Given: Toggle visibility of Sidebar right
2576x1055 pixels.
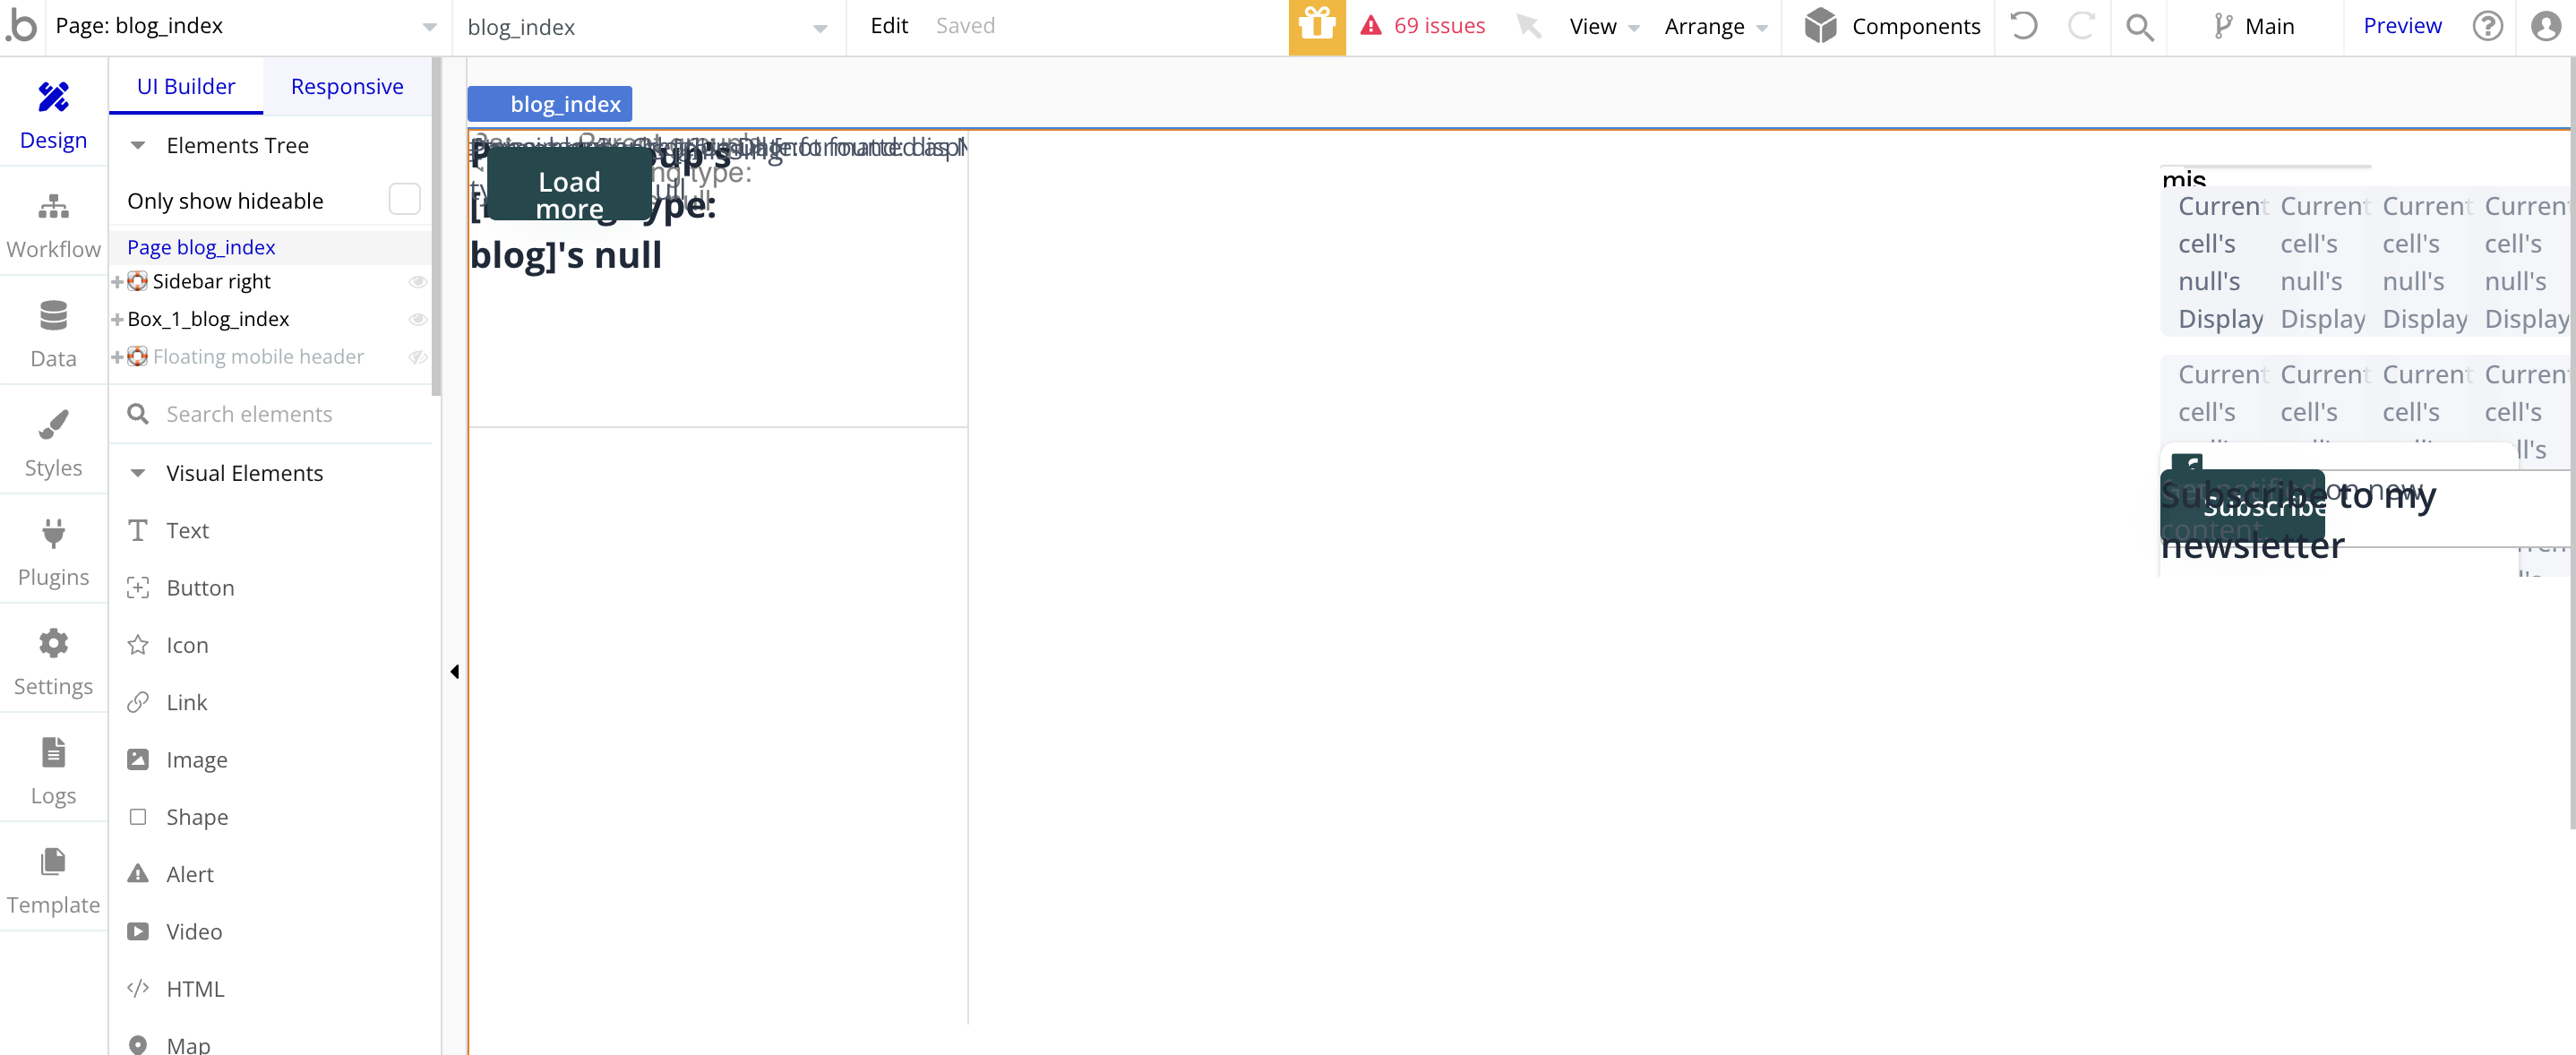Looking at the screenshot, I should pyautogui.click(x=417, y=282).
